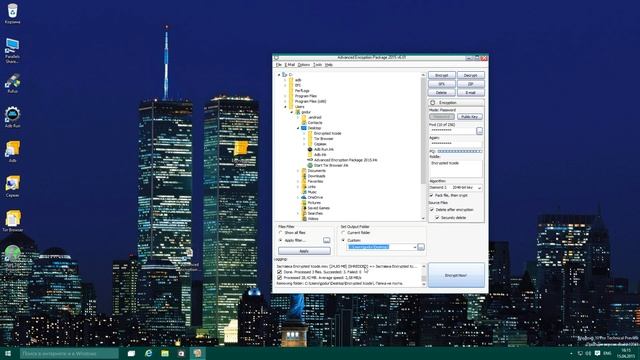Image resolution: width=640 pixels, height=360 pixels.
Task: Open the Adb Run desktop shortcut
Action: tap(13, 116)
